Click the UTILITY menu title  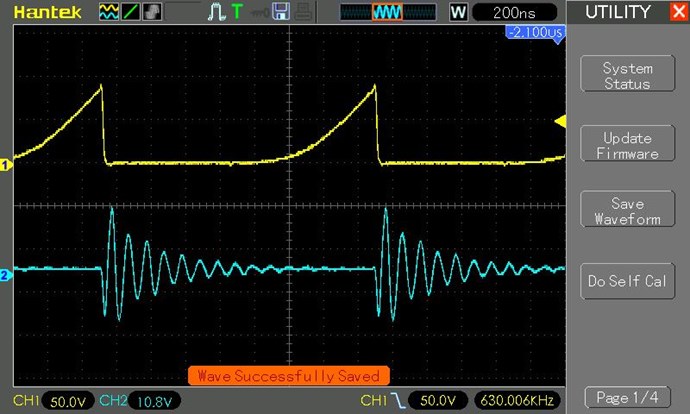click(x=617, y=12)
